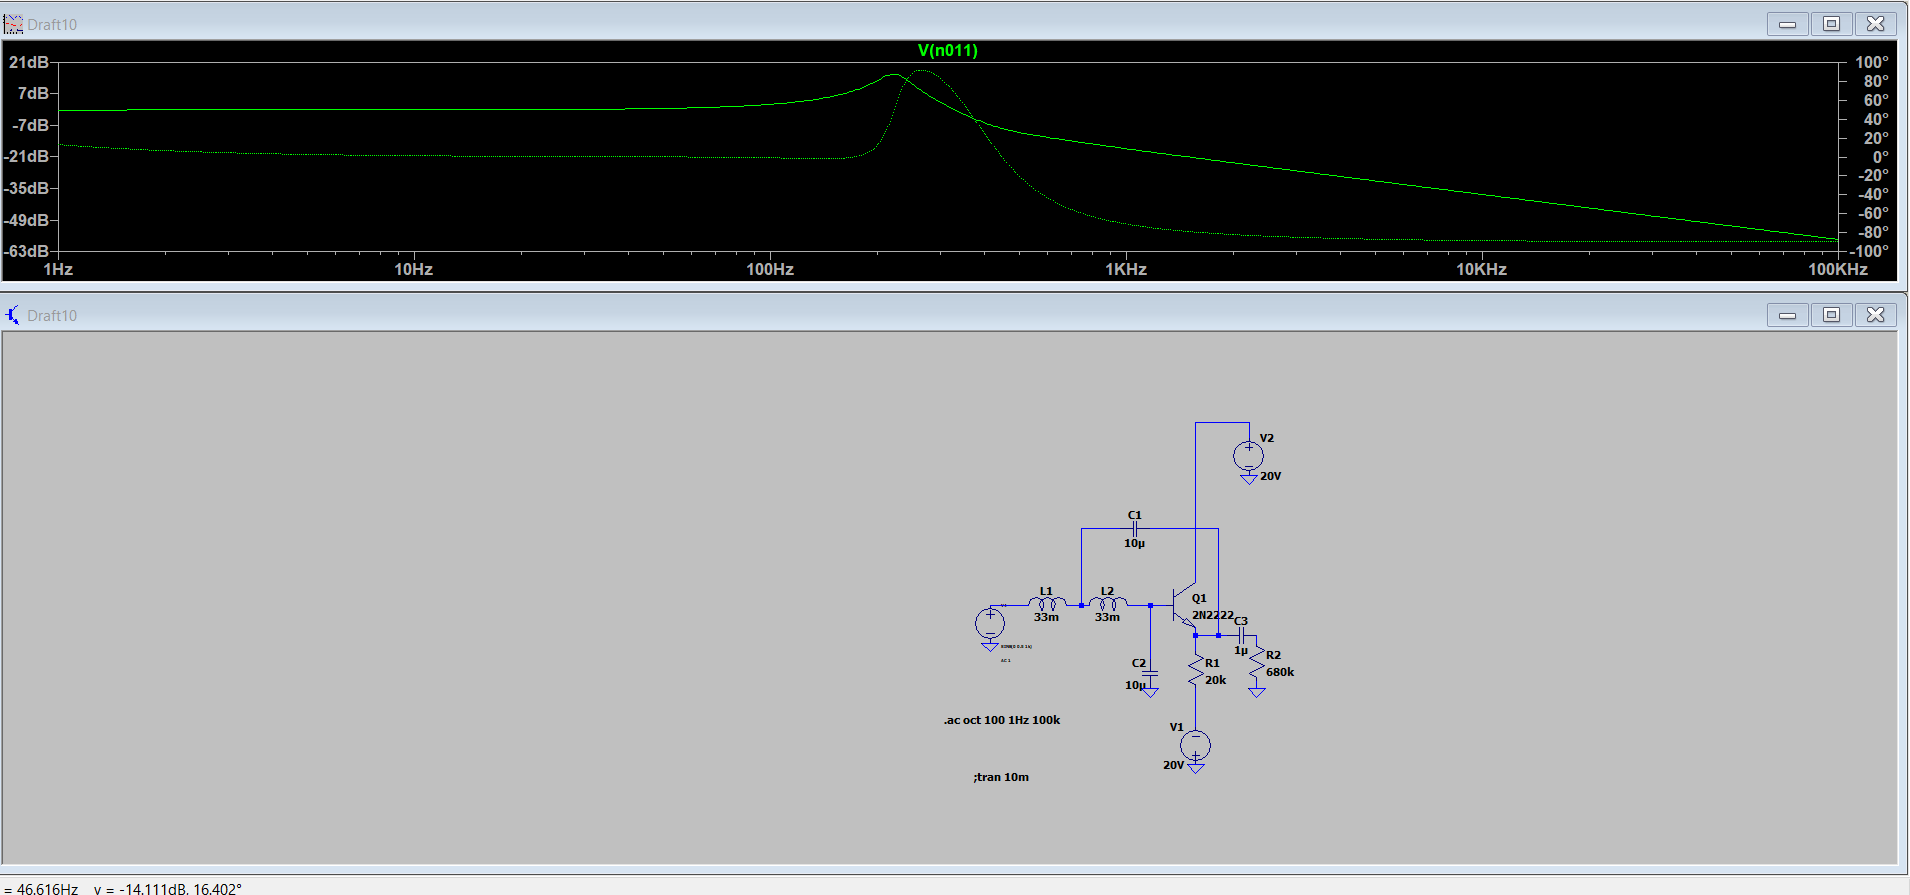Viewport: 1910px width, 895px height.
Task: Click the 100° label on phase axis
Action: (1872, 62)
